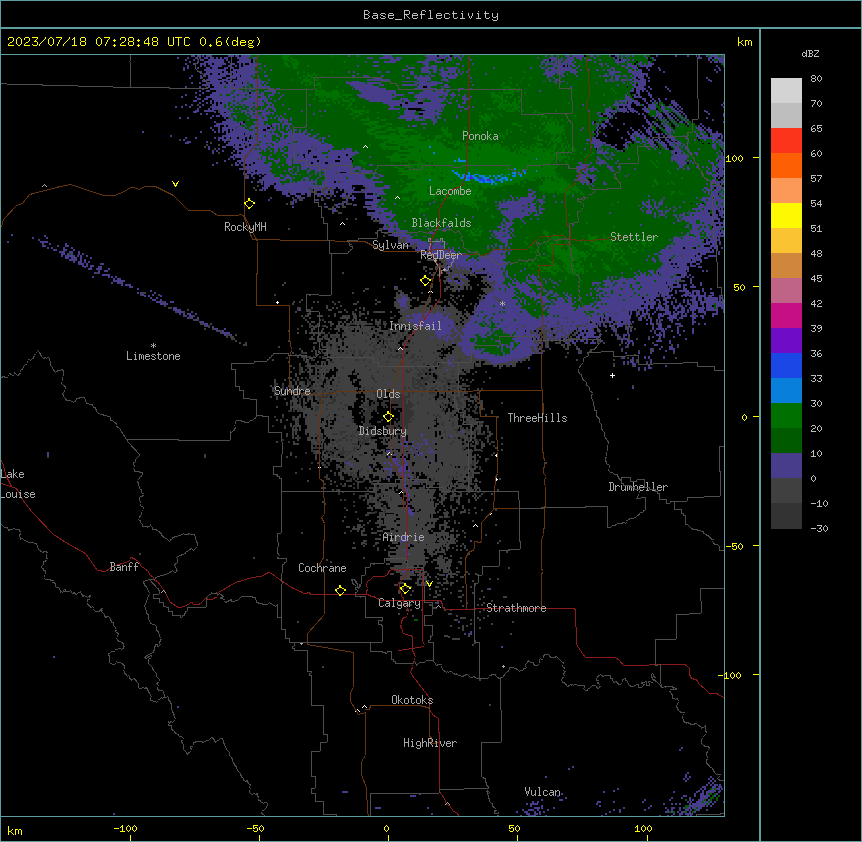This screenshot has height=842, width=862.
Task: Select the Airdrie label
Action: point(403,537)
